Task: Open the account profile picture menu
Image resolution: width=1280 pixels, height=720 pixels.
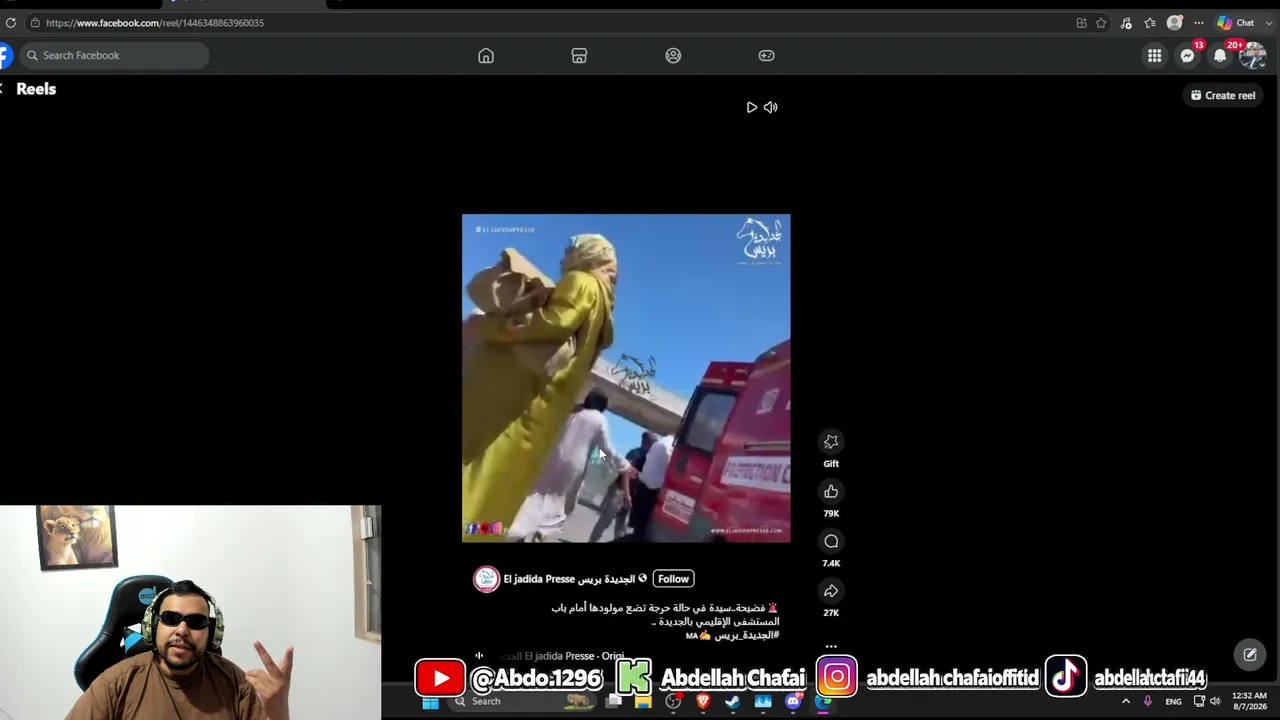Action: click(x=1253, y=56)
